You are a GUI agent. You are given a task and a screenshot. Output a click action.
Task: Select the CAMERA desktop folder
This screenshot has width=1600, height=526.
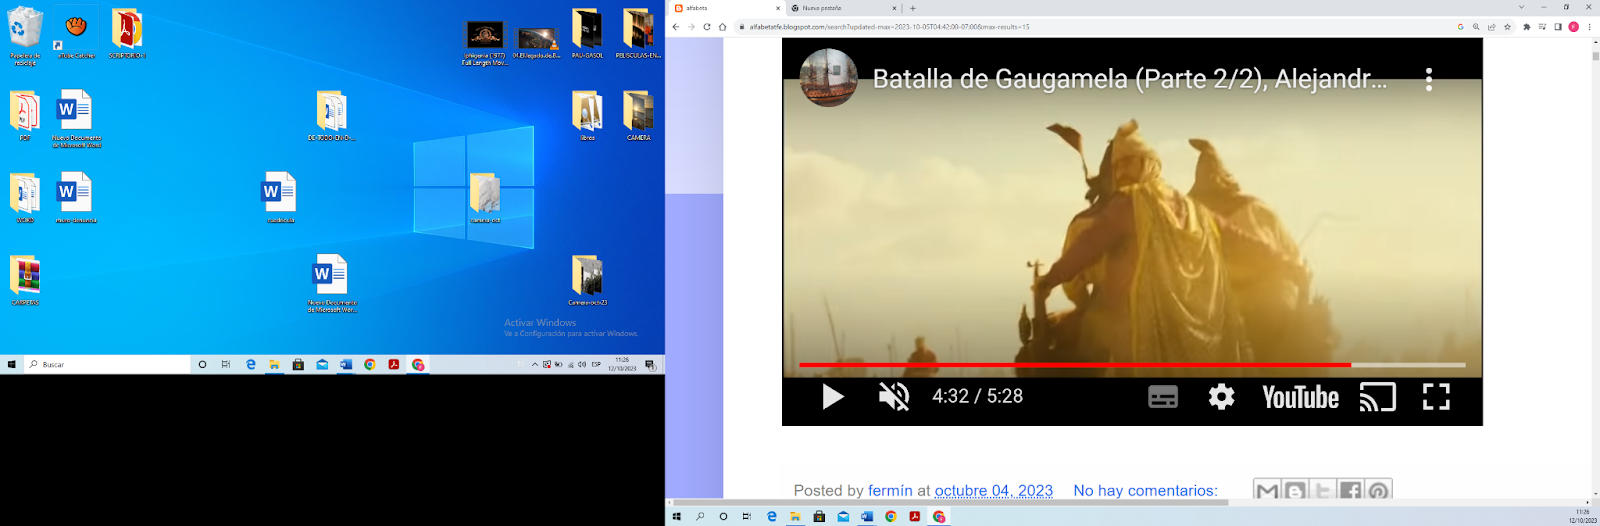(638, 116)
